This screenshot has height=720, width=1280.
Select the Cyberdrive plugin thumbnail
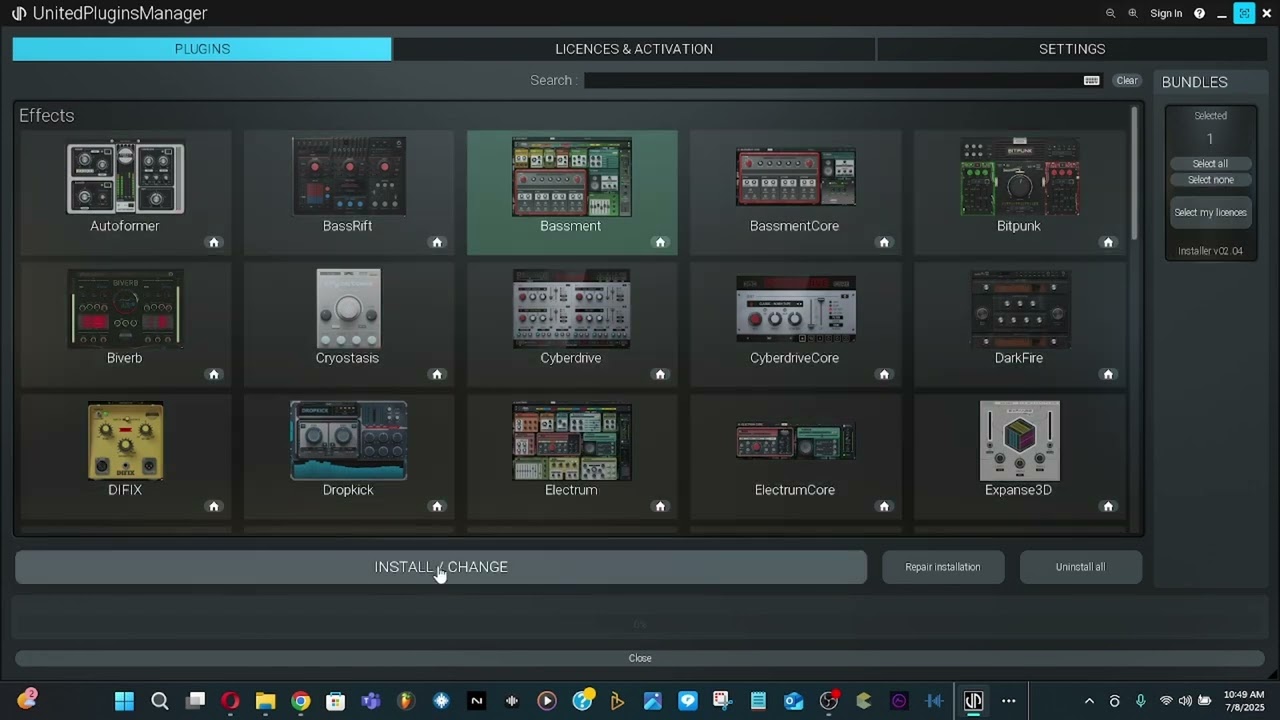click(x=572, y=309)
